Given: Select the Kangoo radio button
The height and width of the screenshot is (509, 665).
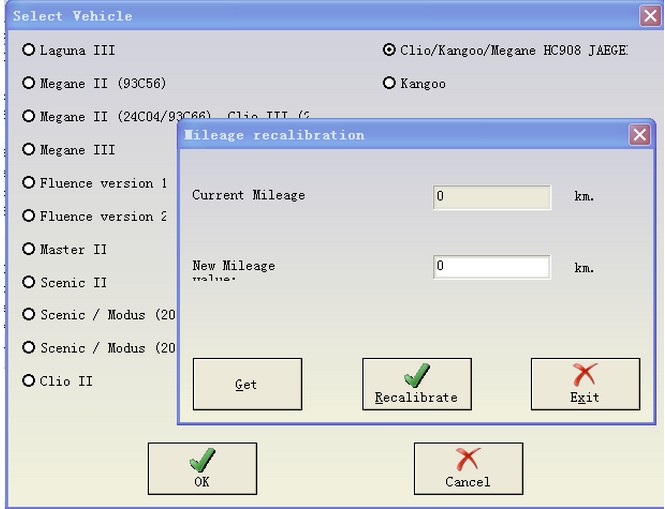Looking at the screenshot, I should pyautogui.click(x=389, y=83).
